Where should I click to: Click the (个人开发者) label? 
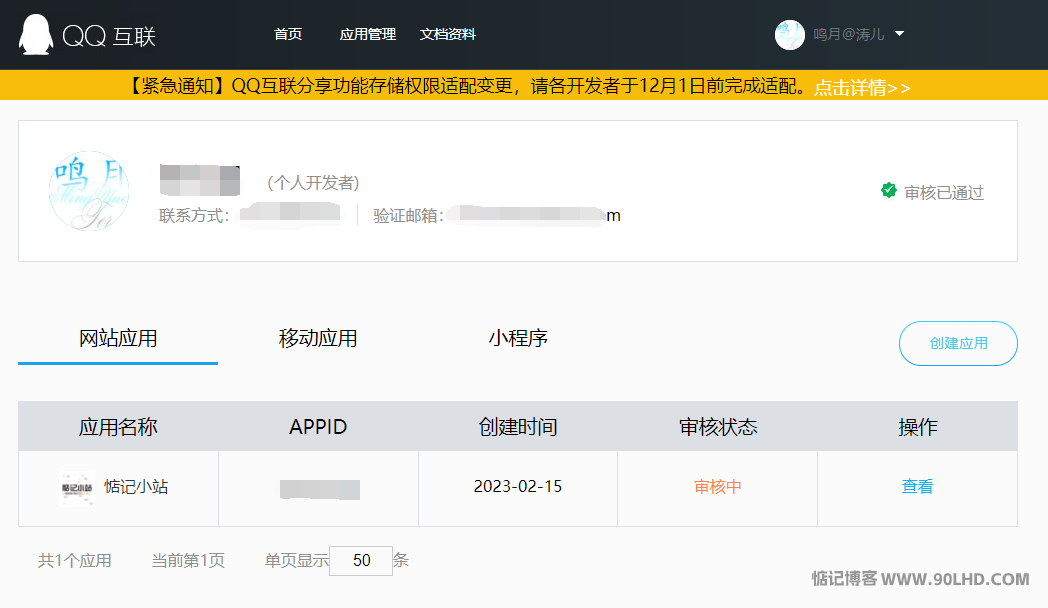point(313,182)
